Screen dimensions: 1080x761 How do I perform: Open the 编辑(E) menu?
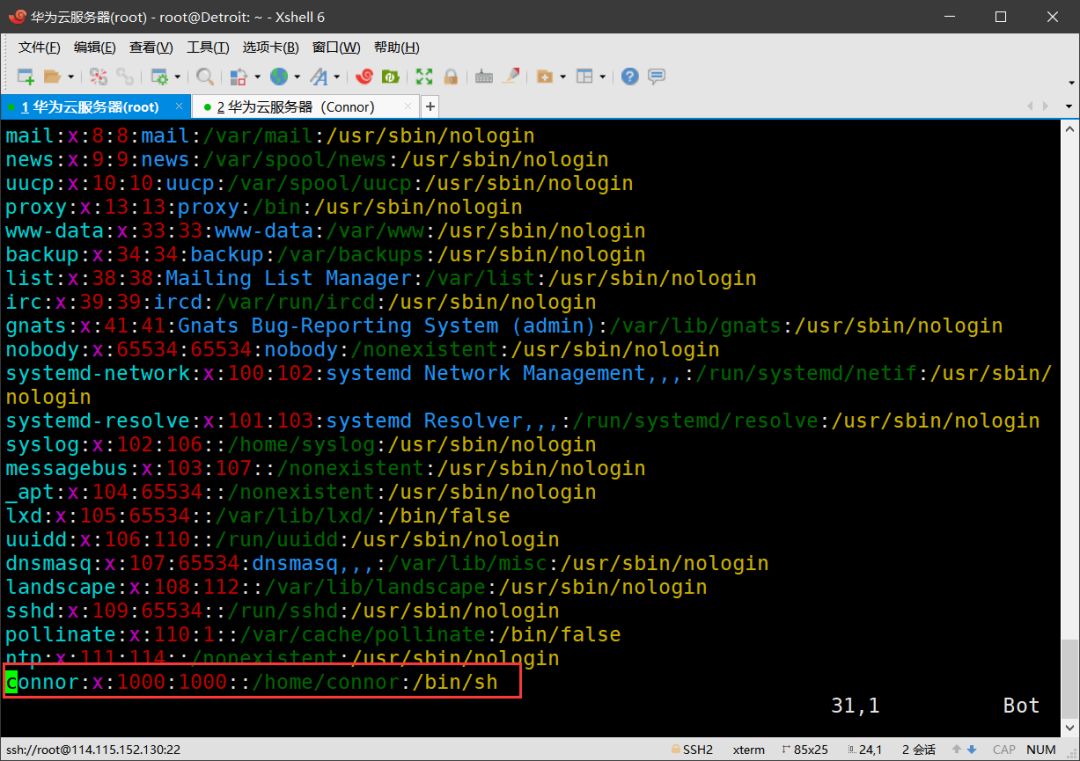pyautogui.click(x=94, y=48)
